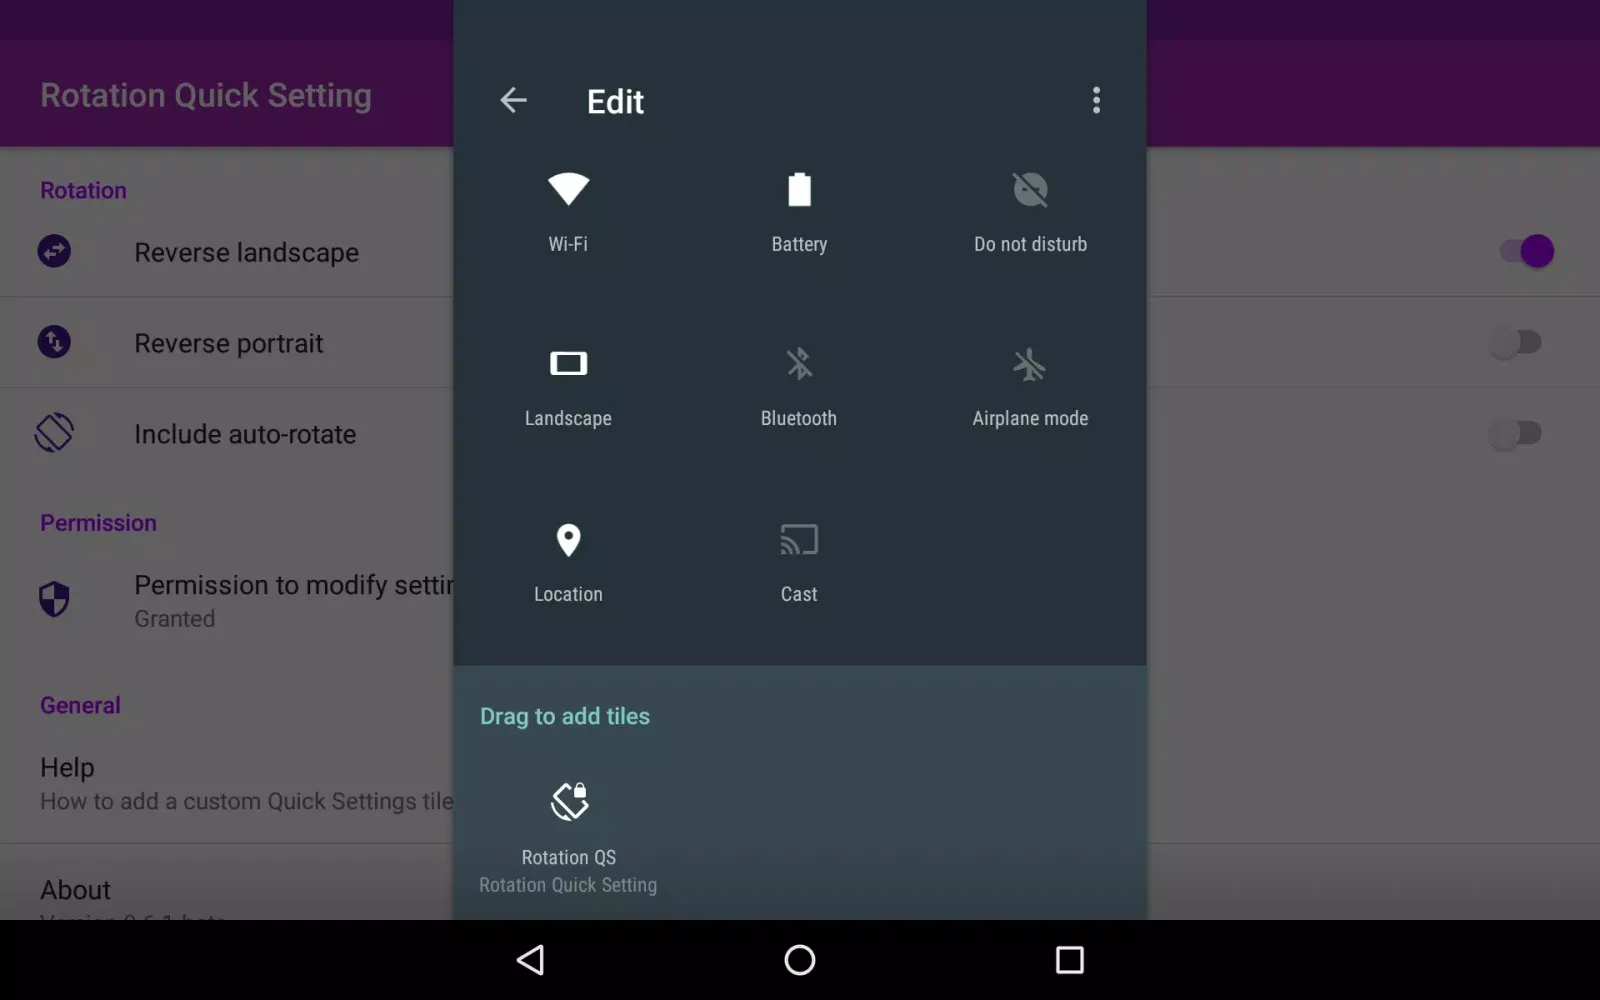
Task: Tap the Reverse landscape icon
Action: [54, 251]
